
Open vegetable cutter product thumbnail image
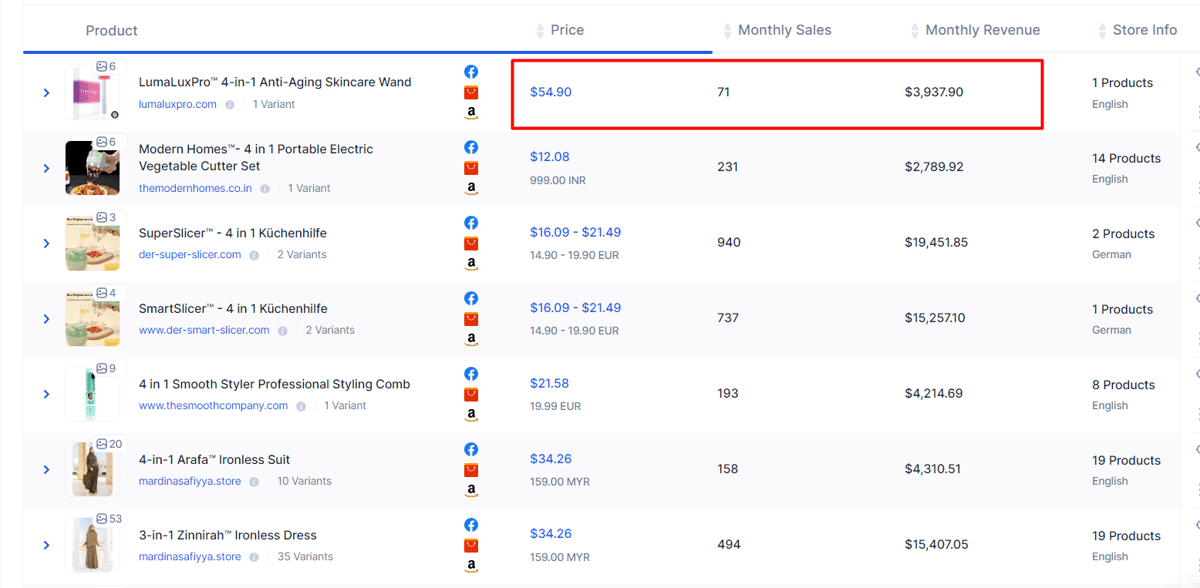[92, 168]
